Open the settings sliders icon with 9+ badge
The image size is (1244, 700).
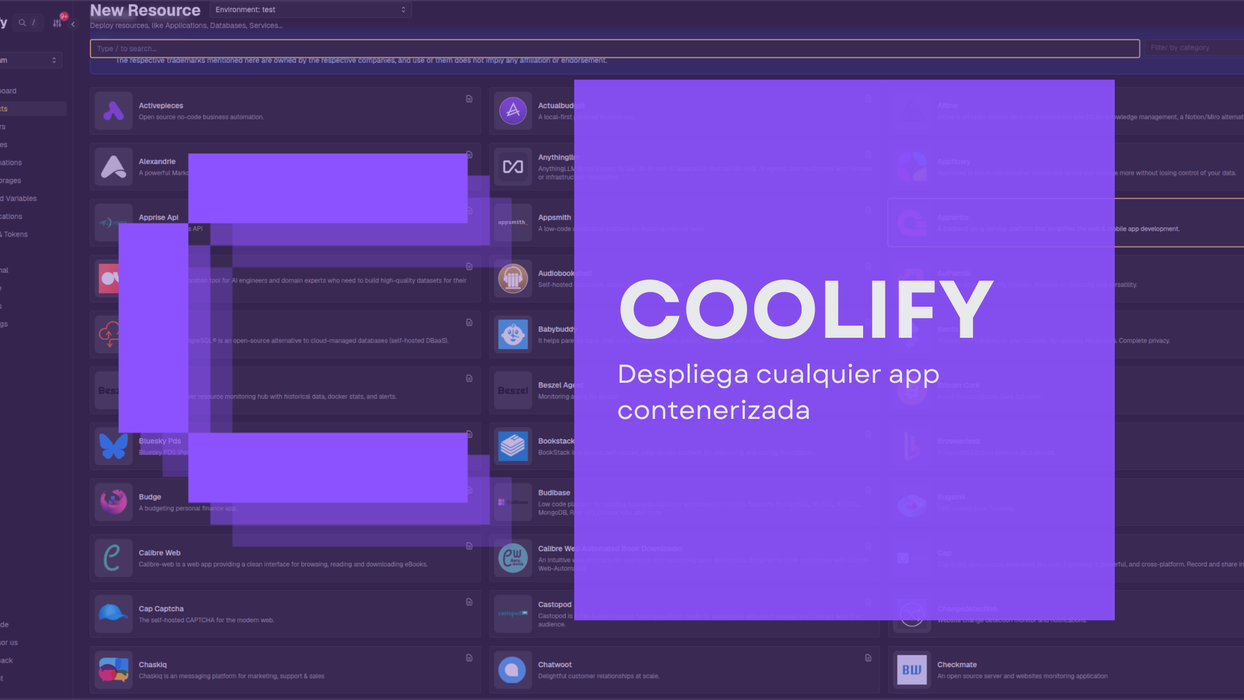[58, 22]
